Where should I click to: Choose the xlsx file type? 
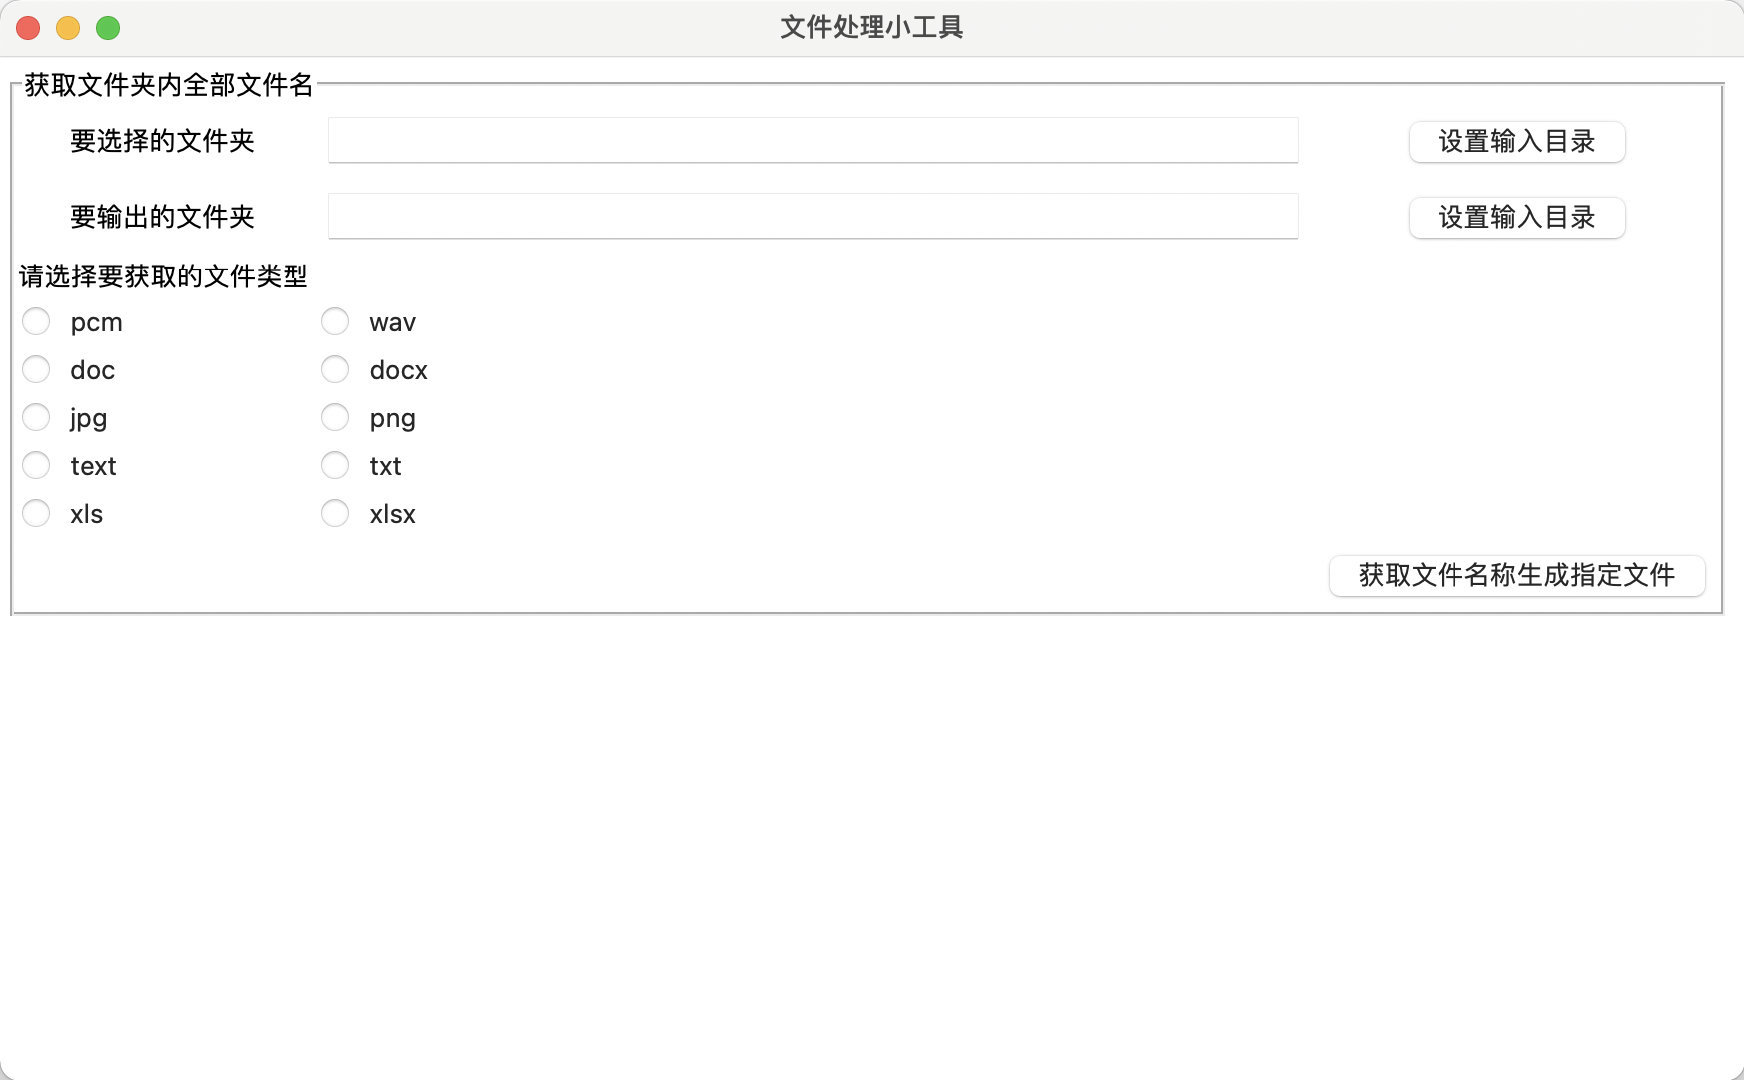335,513
